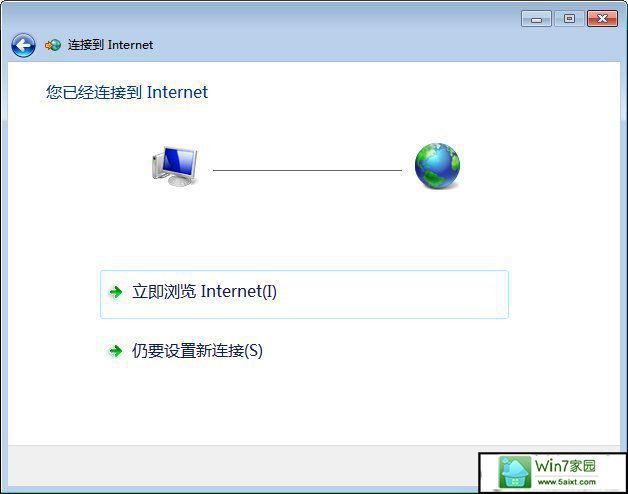
Task: Maximize the 连接到 Internet window
Action: click(x=569, y=19)
